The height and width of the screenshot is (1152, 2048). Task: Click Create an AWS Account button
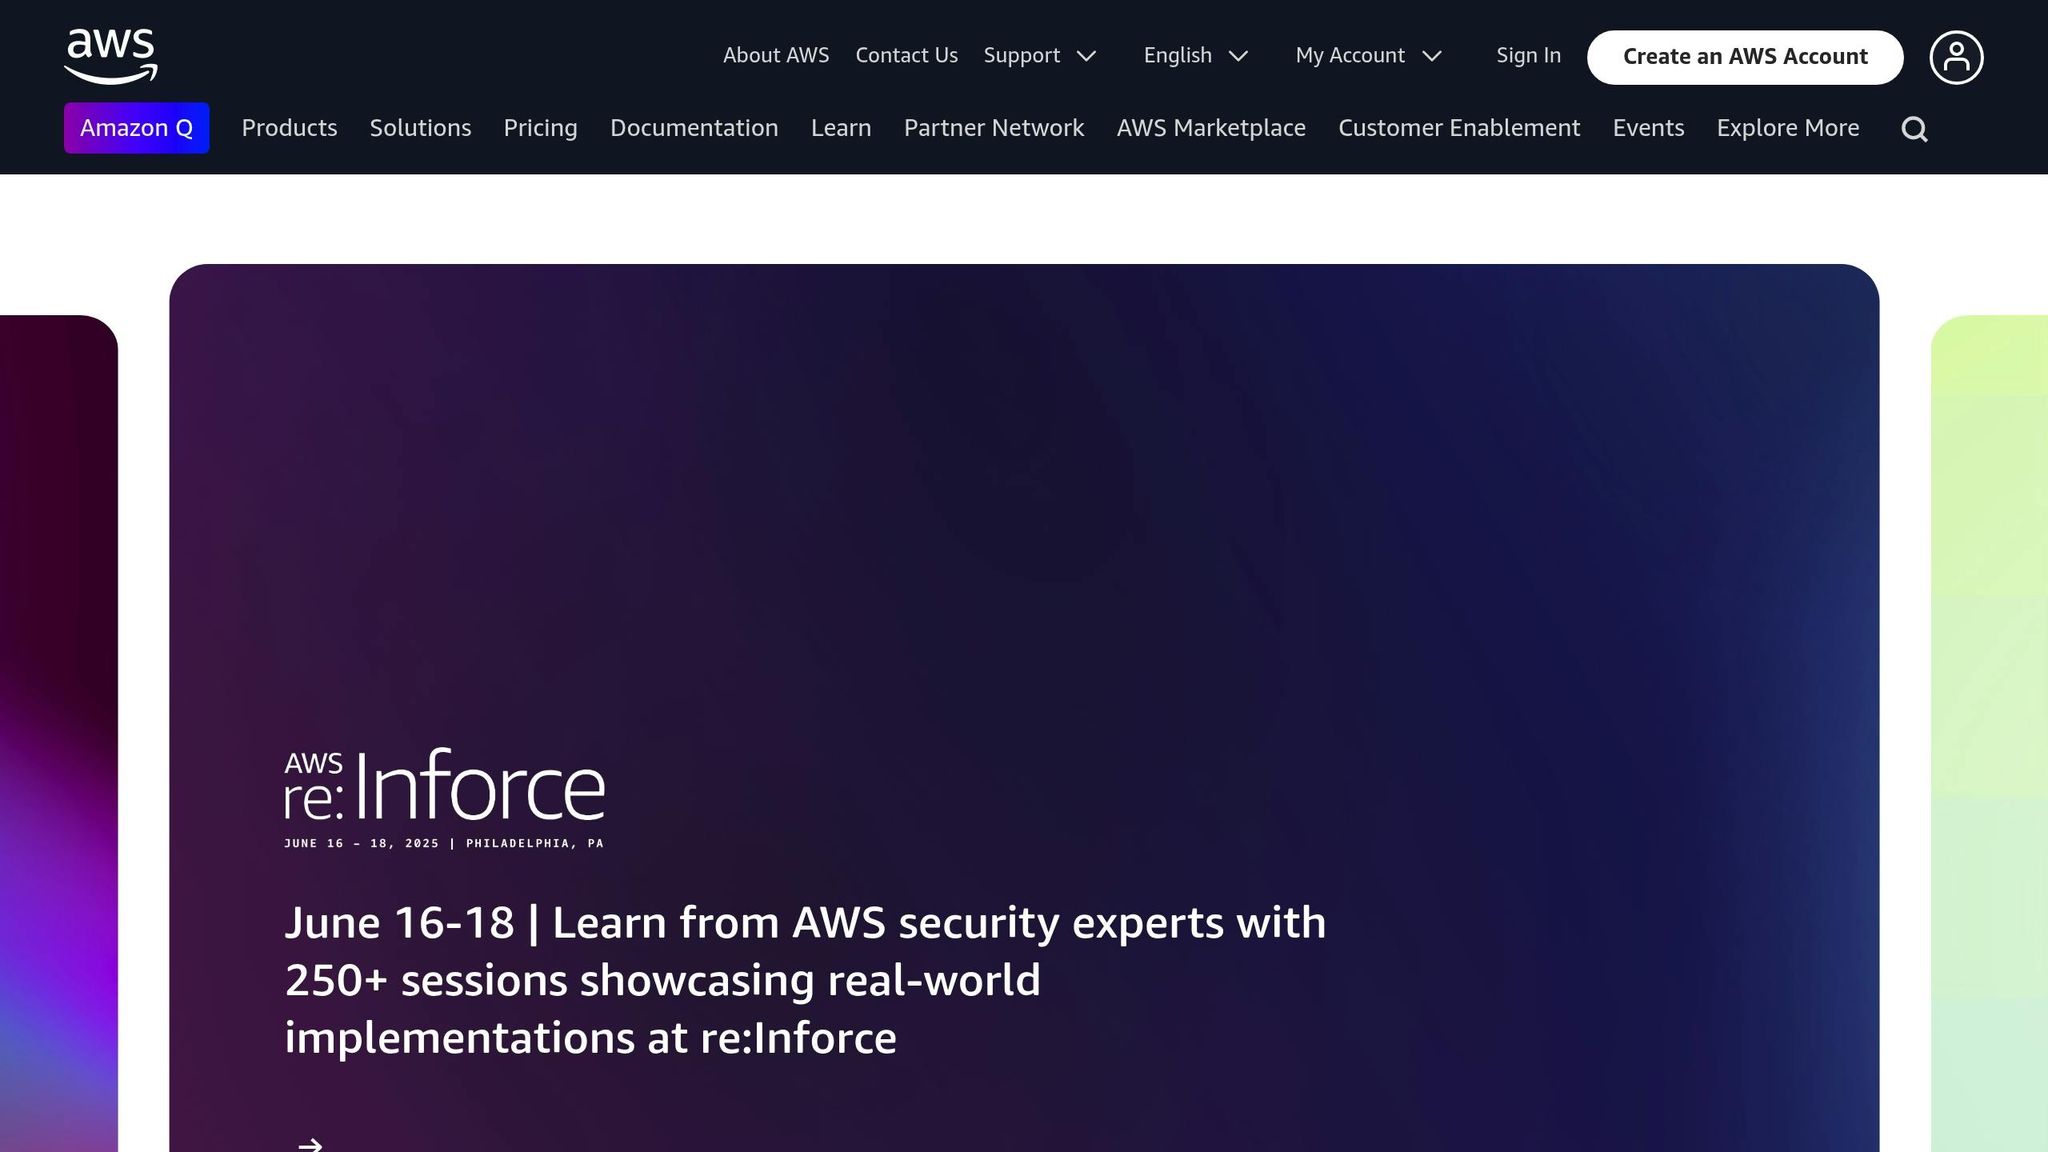pos(1745,57)
